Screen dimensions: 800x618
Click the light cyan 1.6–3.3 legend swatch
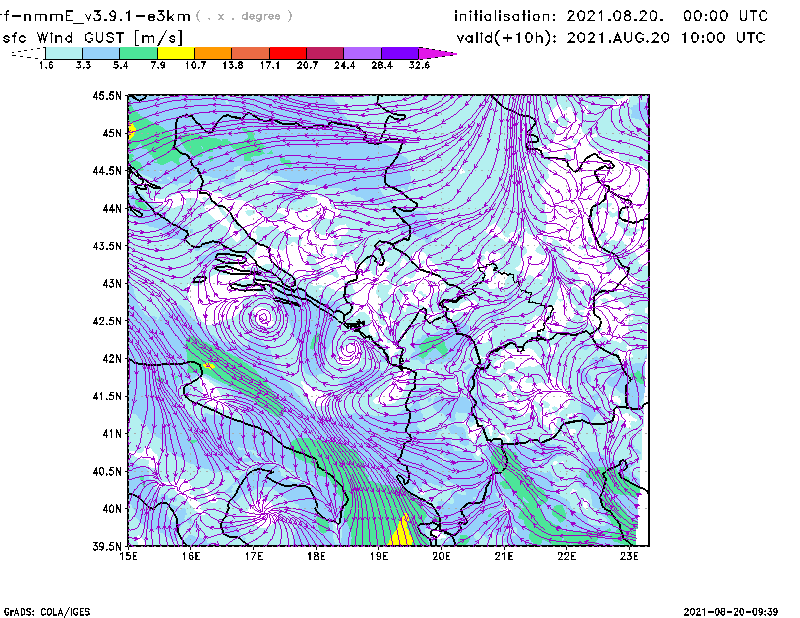[64, 53]
